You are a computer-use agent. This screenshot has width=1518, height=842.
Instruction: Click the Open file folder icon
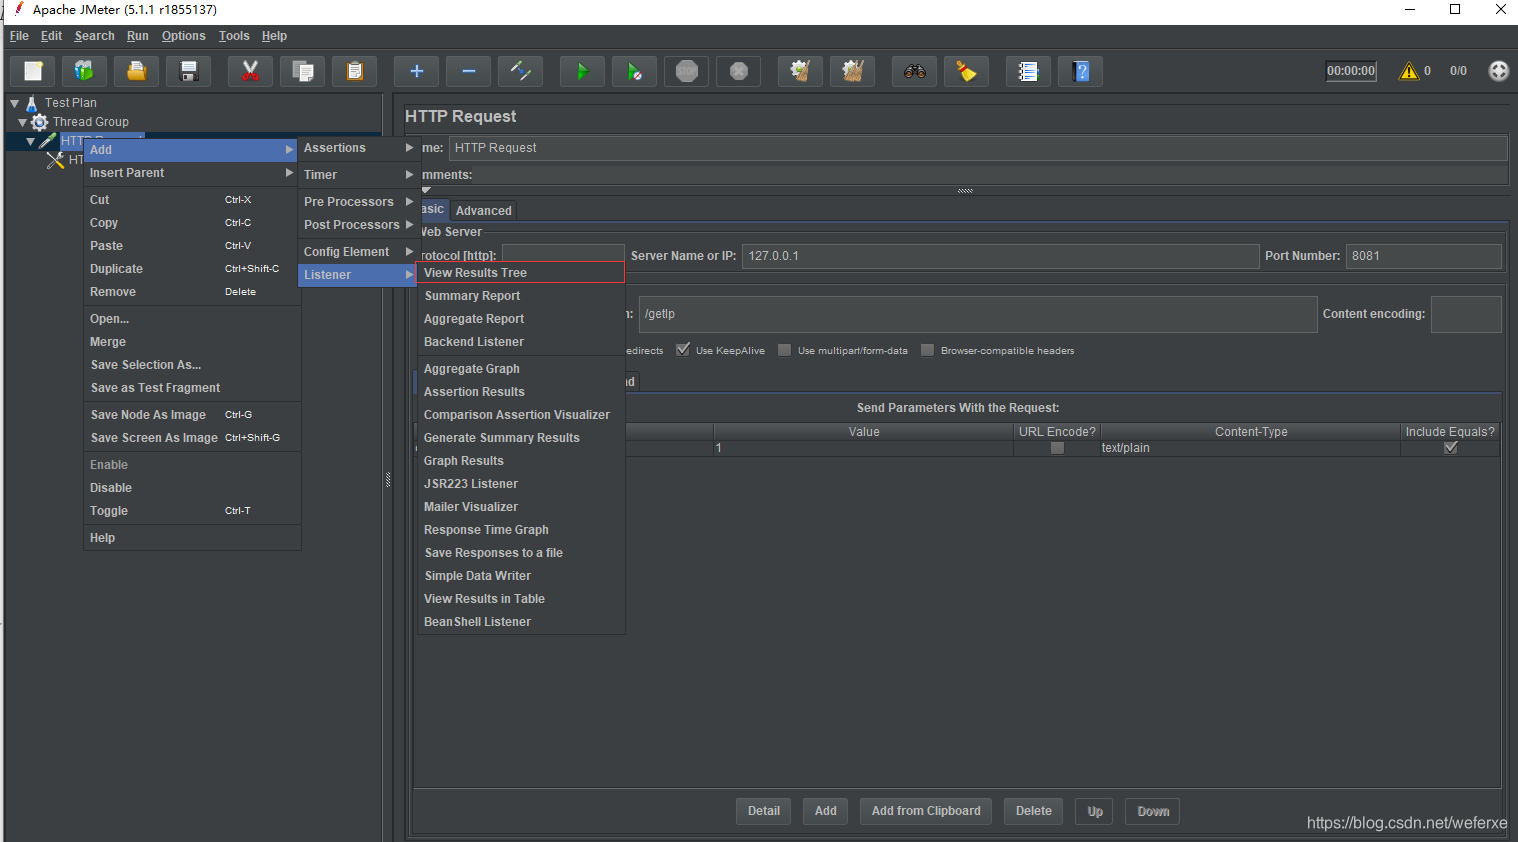137,71
